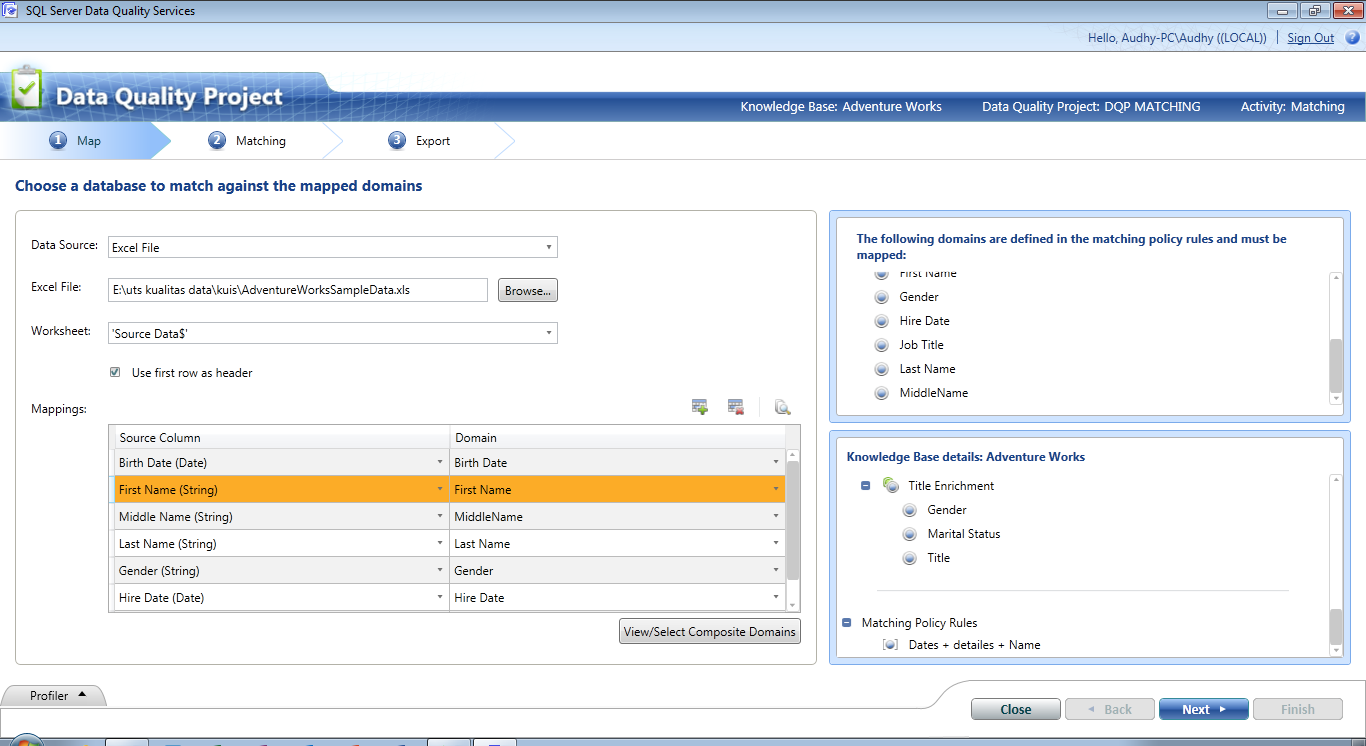Click the Title Enrichment composite domain icon

tap(889, 485)
